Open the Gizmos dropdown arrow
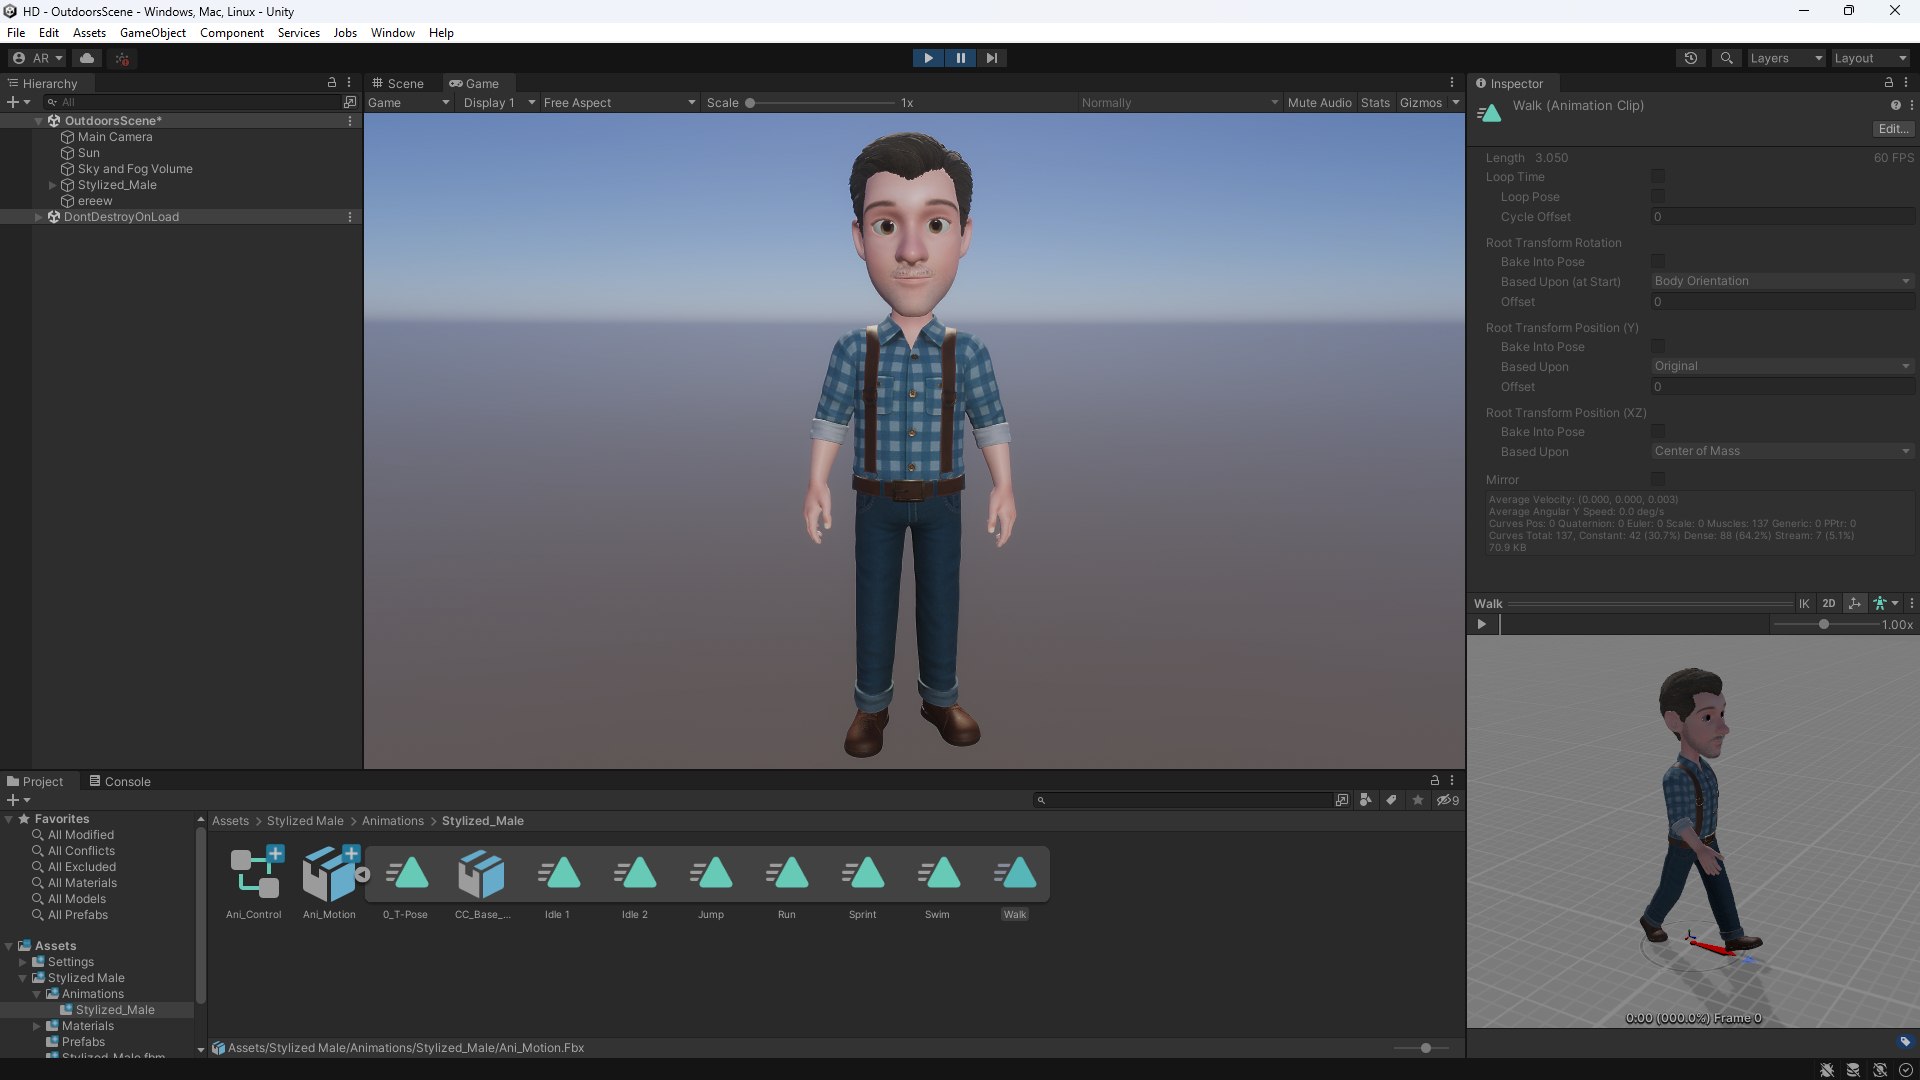The height and width of the screenshot is (1080, 1920). point(1455,103)
